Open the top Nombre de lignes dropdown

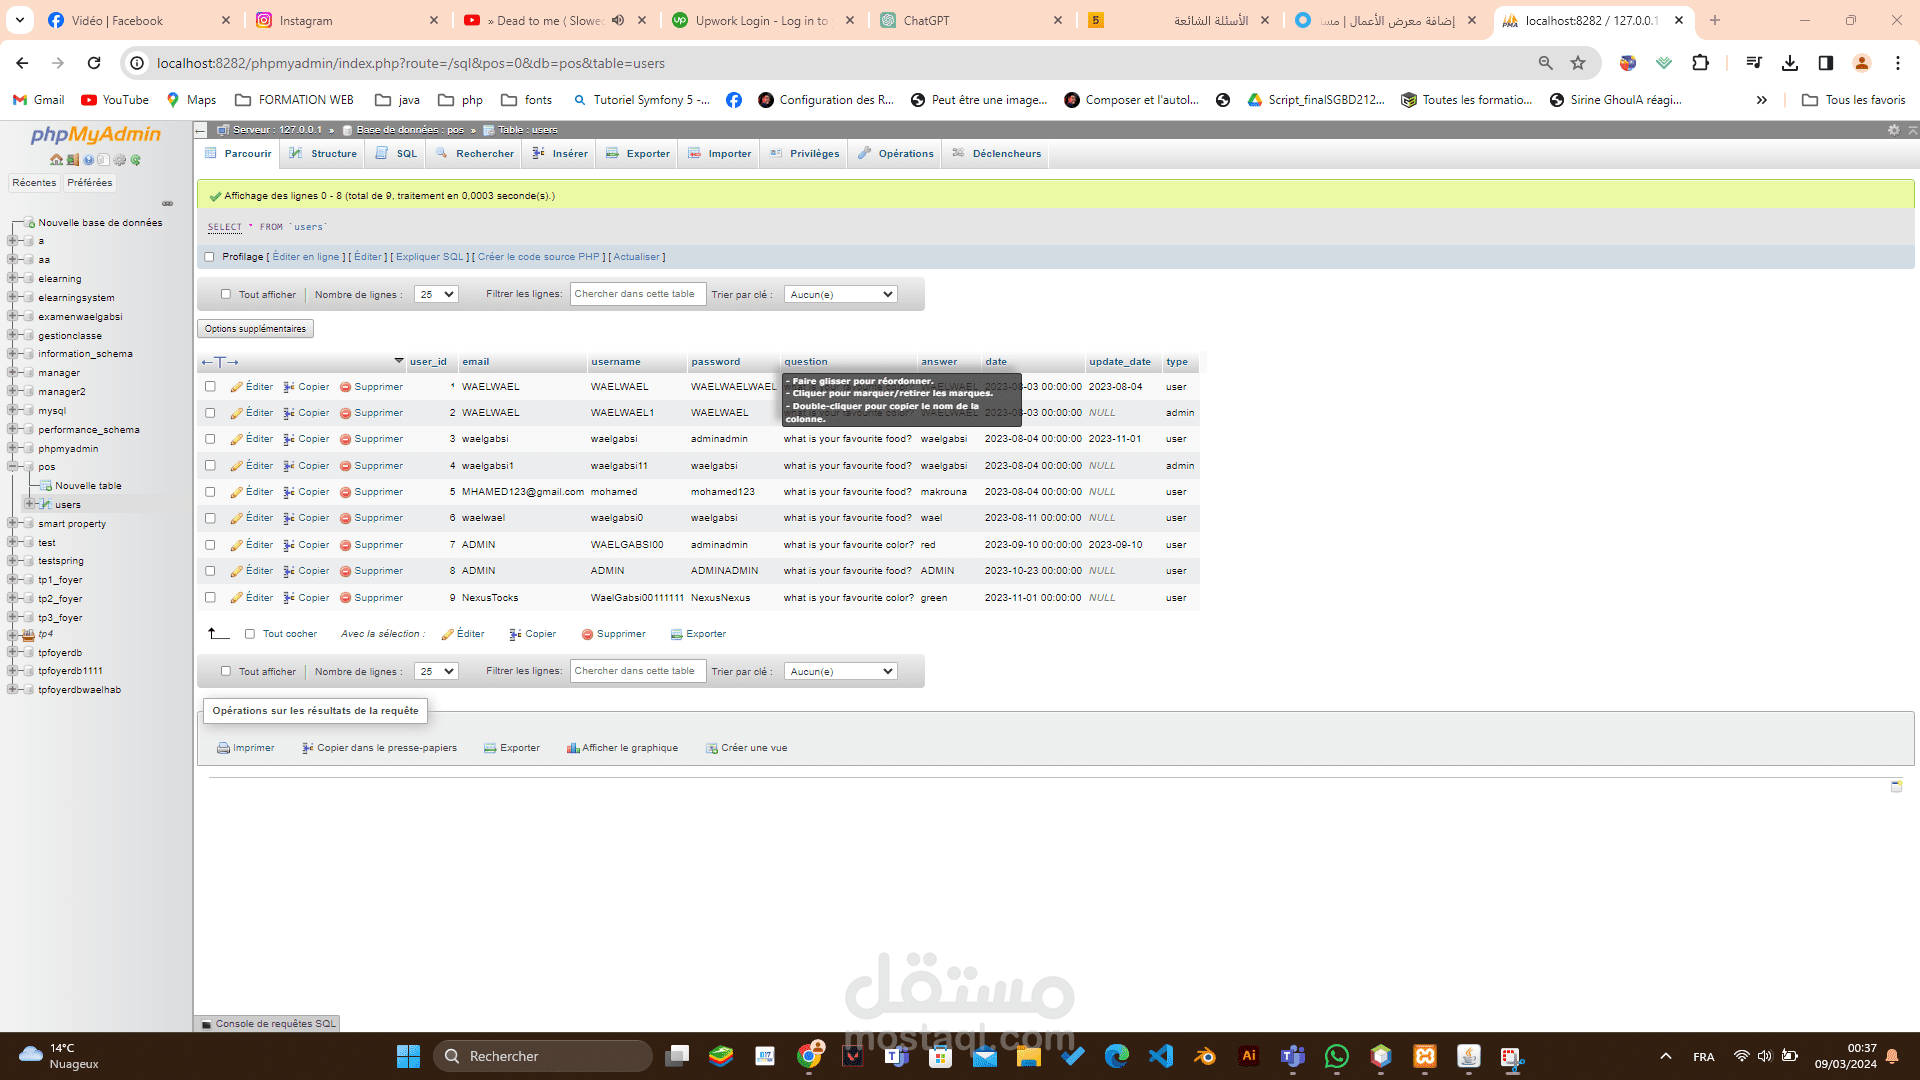pos(436,294)
